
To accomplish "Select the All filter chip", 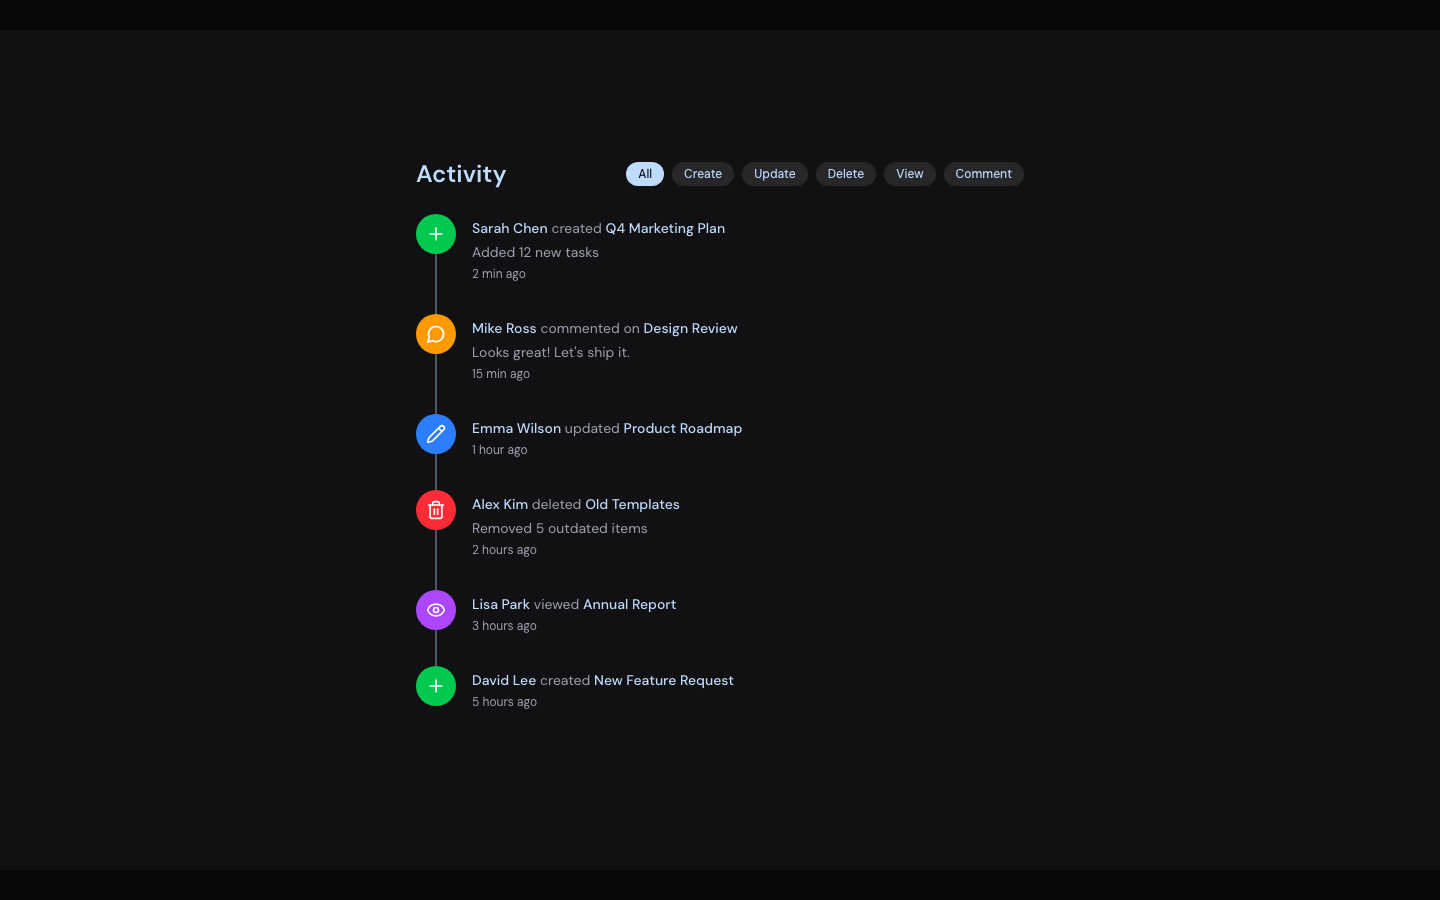I will click(645, 174).
